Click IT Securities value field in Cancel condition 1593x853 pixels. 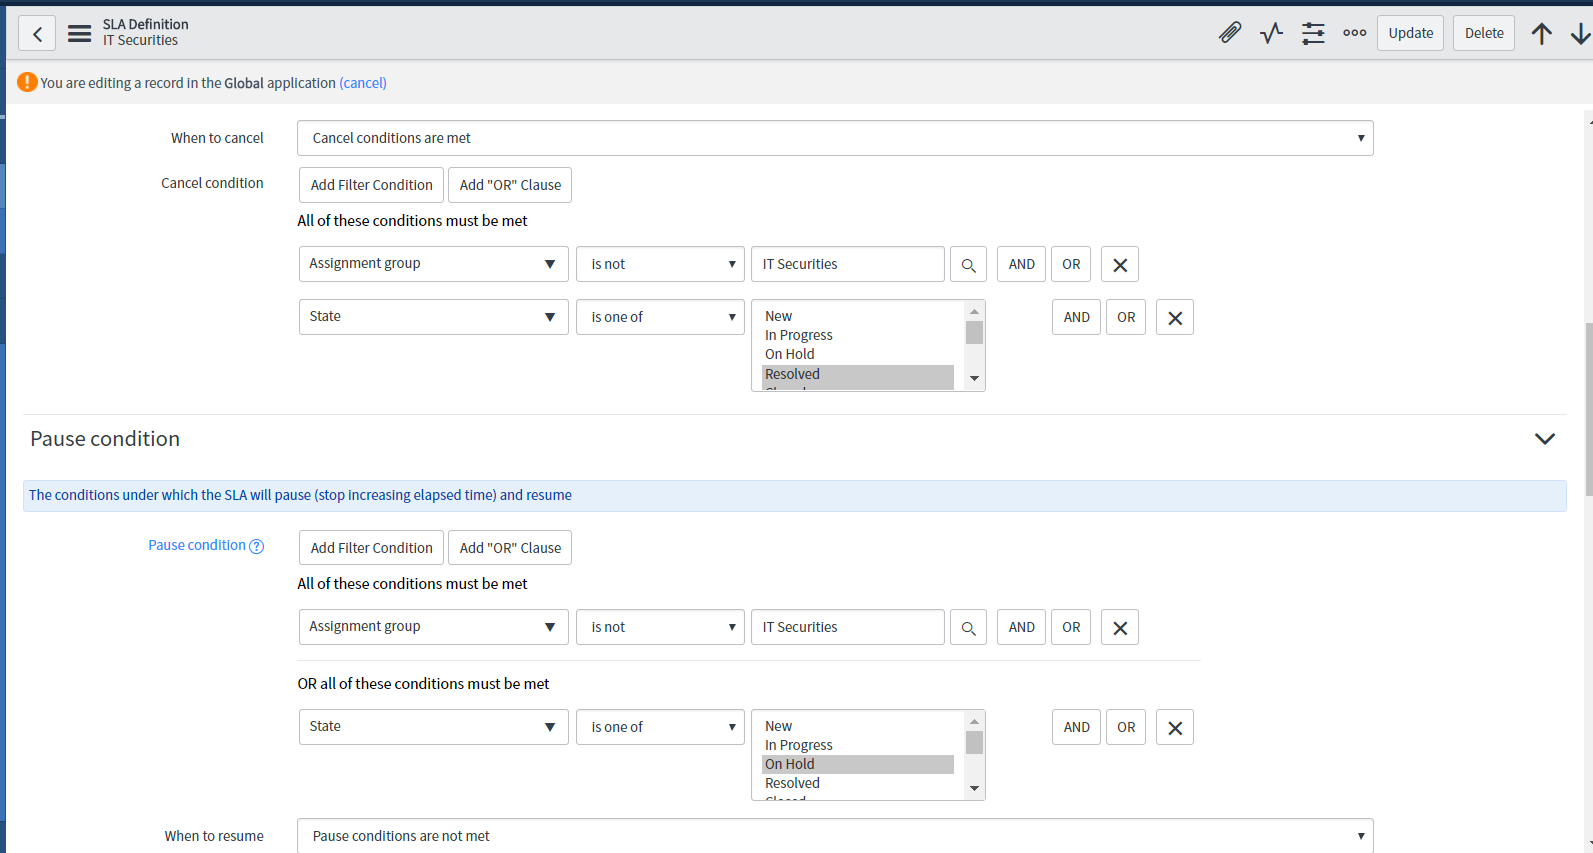(848, 264)
